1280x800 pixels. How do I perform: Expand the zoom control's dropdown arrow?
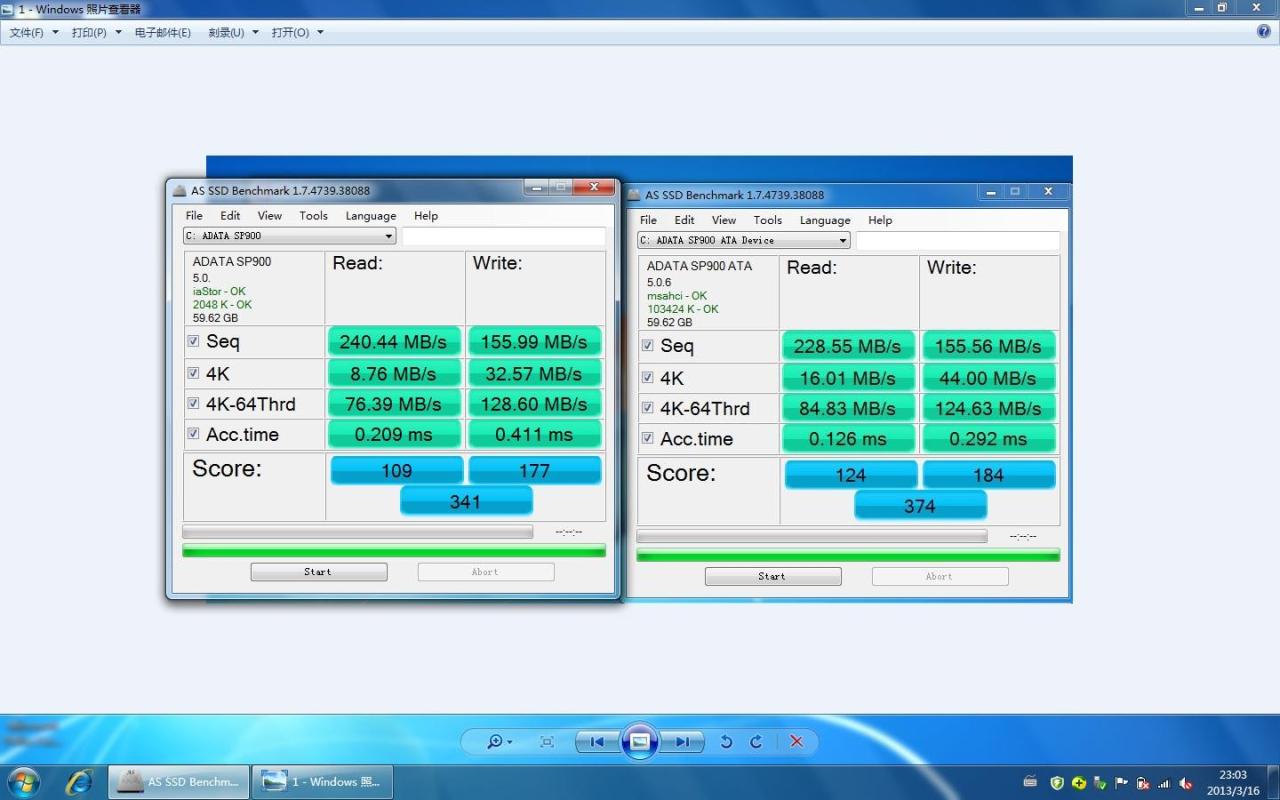click(510, 742)
